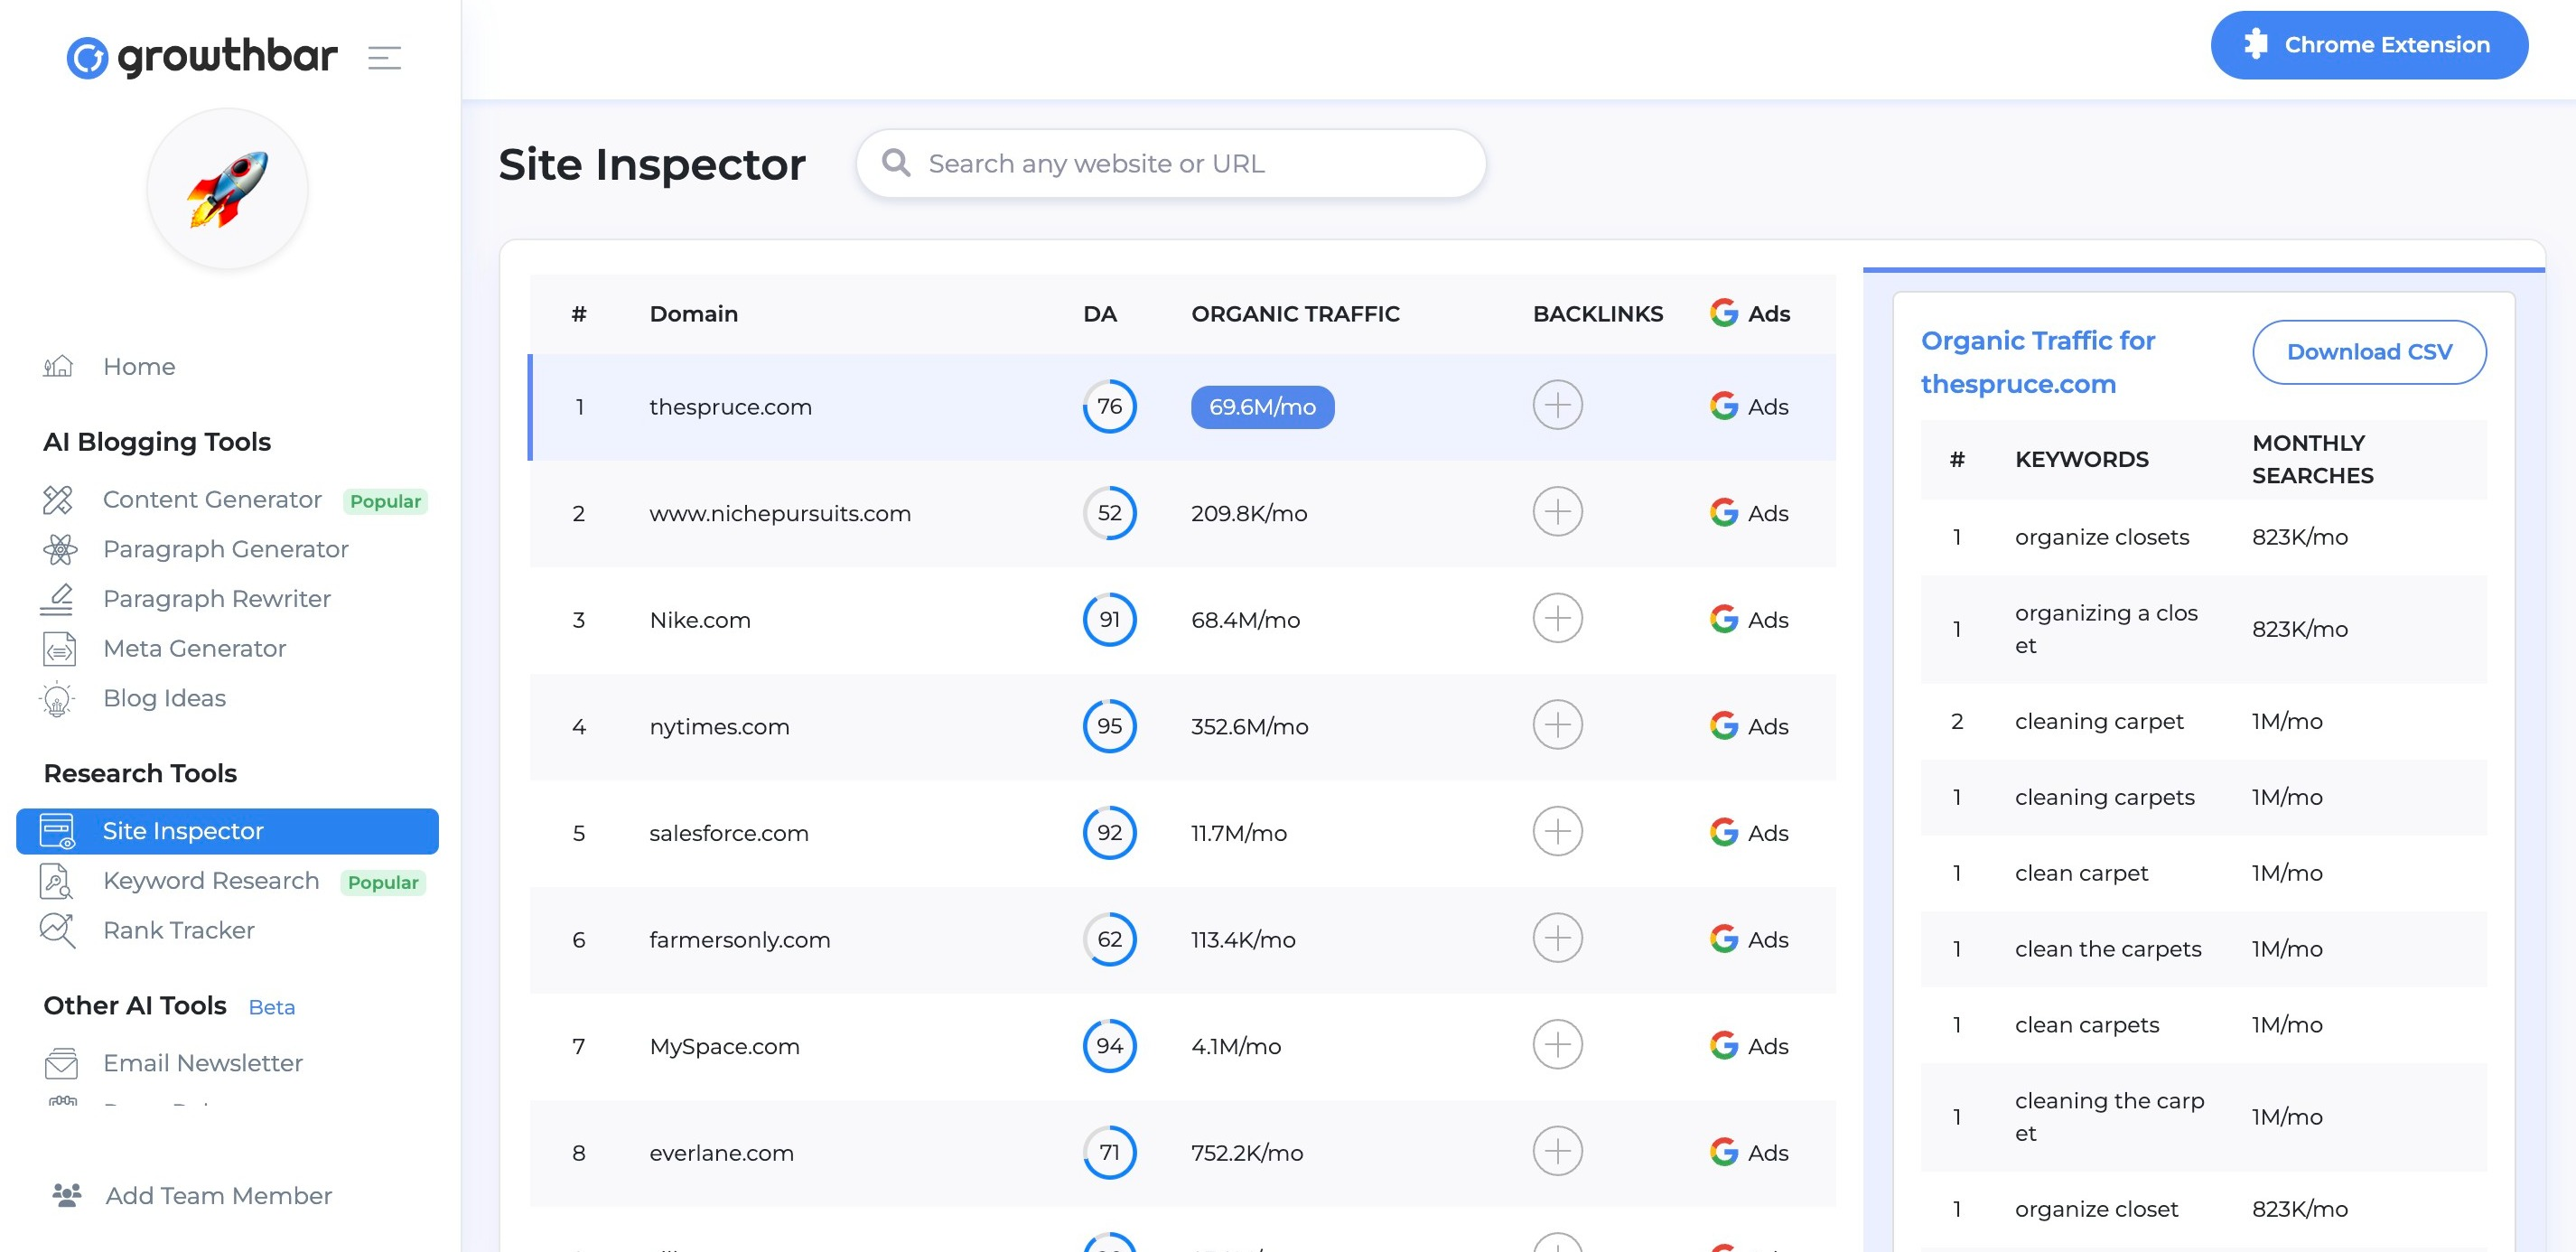Open Google Ads for MySpace.com
The width and height of the screenshot is (2576, 1252).
1749,1046
